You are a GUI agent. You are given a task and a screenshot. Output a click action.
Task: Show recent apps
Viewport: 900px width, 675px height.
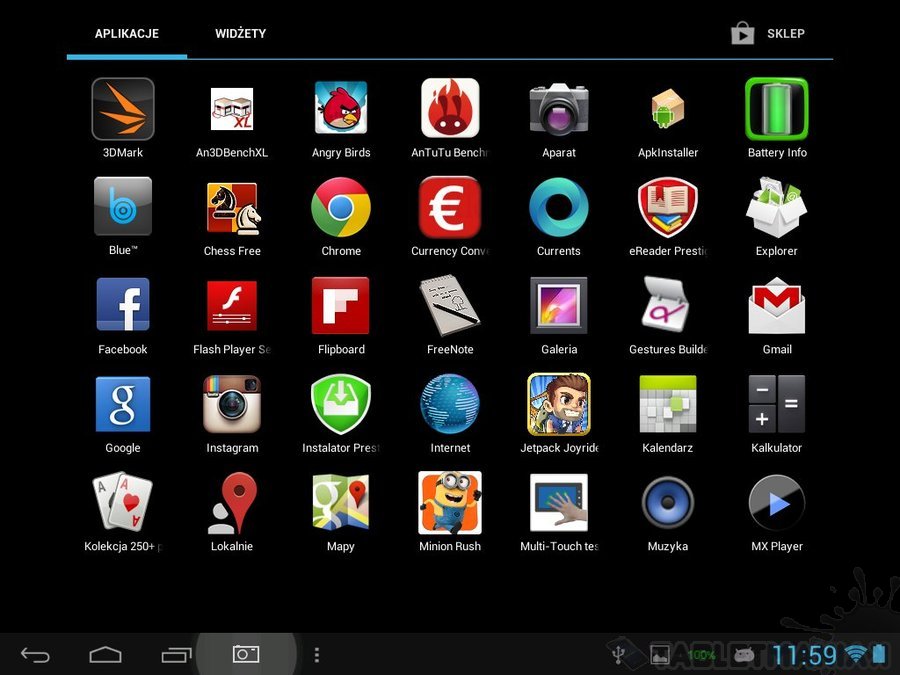[x=176, y=655]
